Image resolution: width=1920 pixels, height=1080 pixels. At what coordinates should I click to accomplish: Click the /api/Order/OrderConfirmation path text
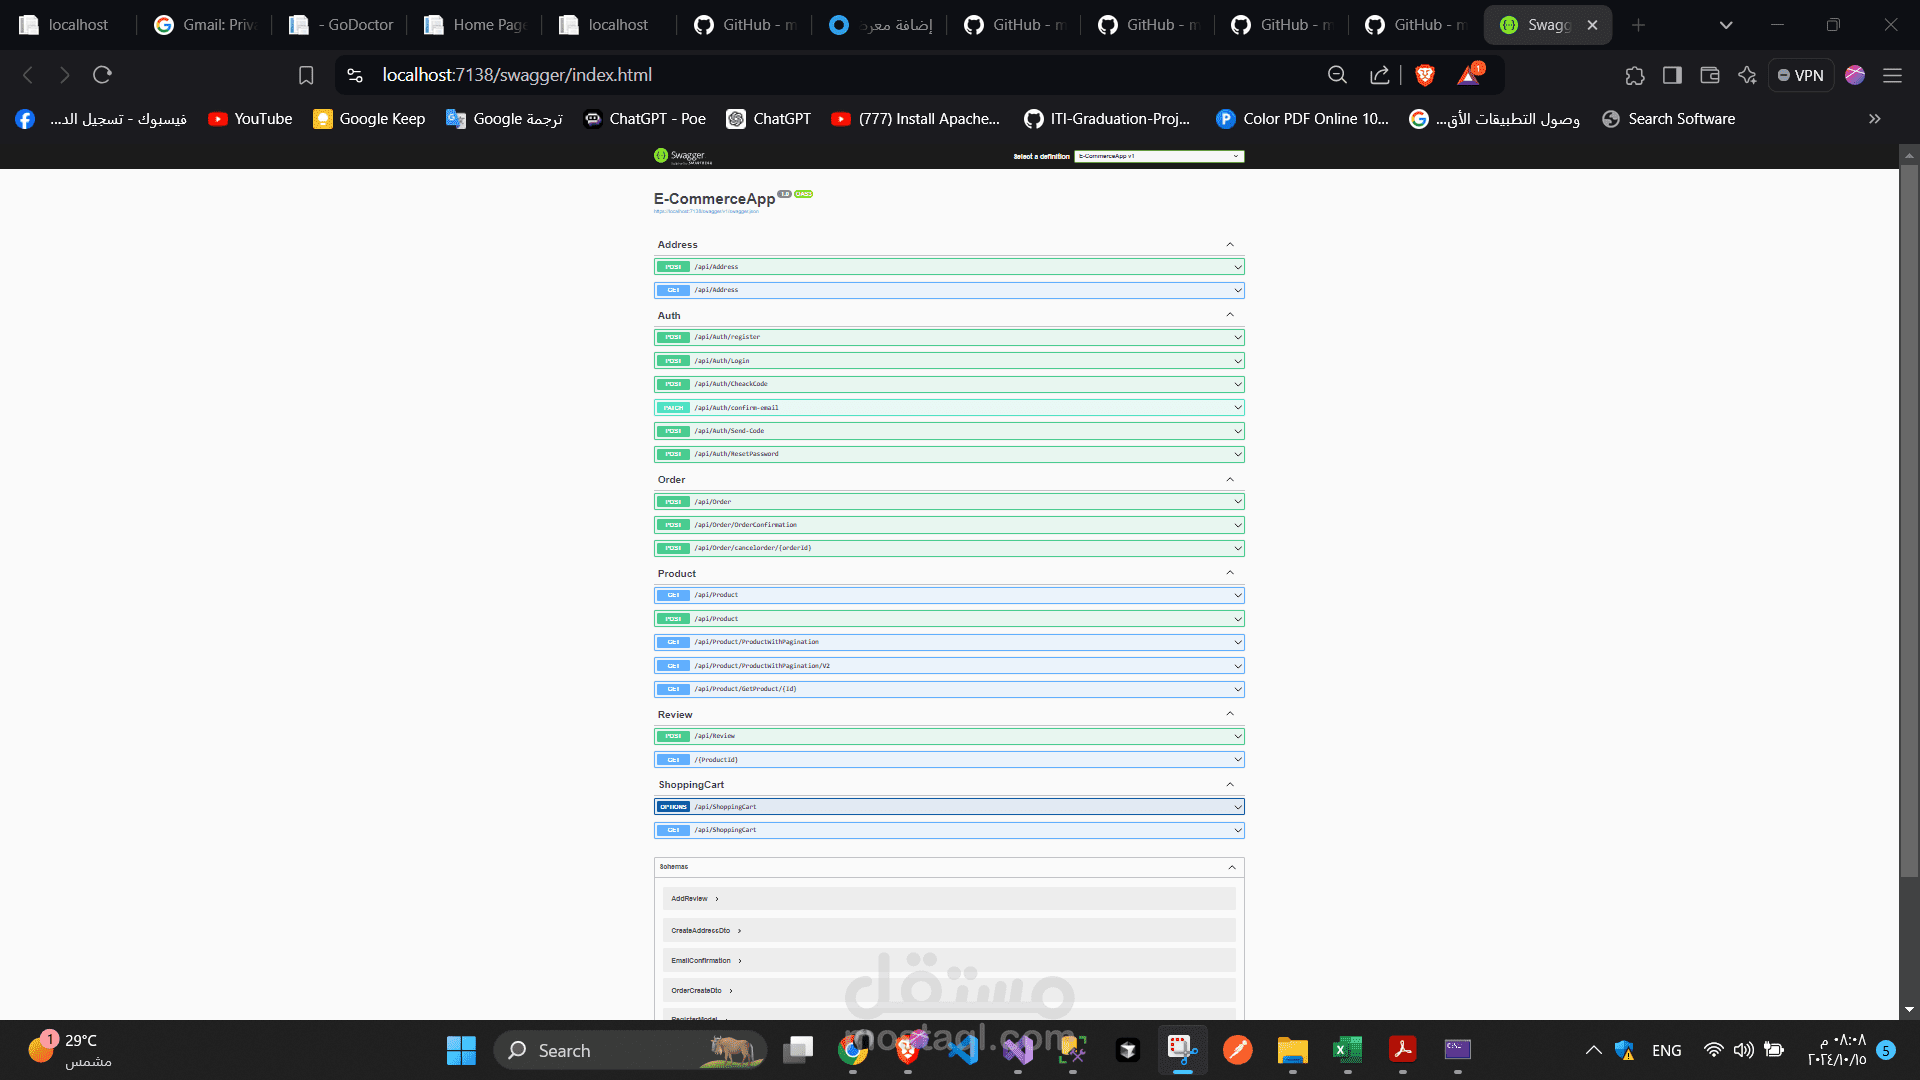[746, 525]
